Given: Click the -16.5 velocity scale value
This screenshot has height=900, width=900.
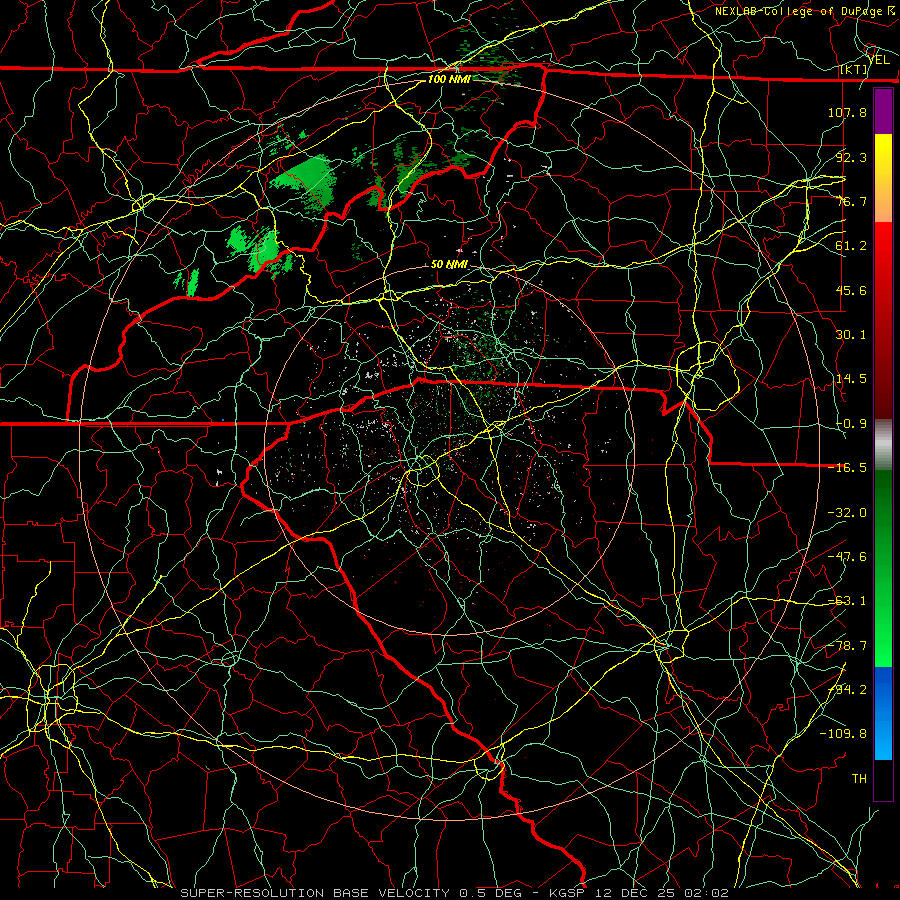Looking at the screenshot, I should click(x=847, y=468).
